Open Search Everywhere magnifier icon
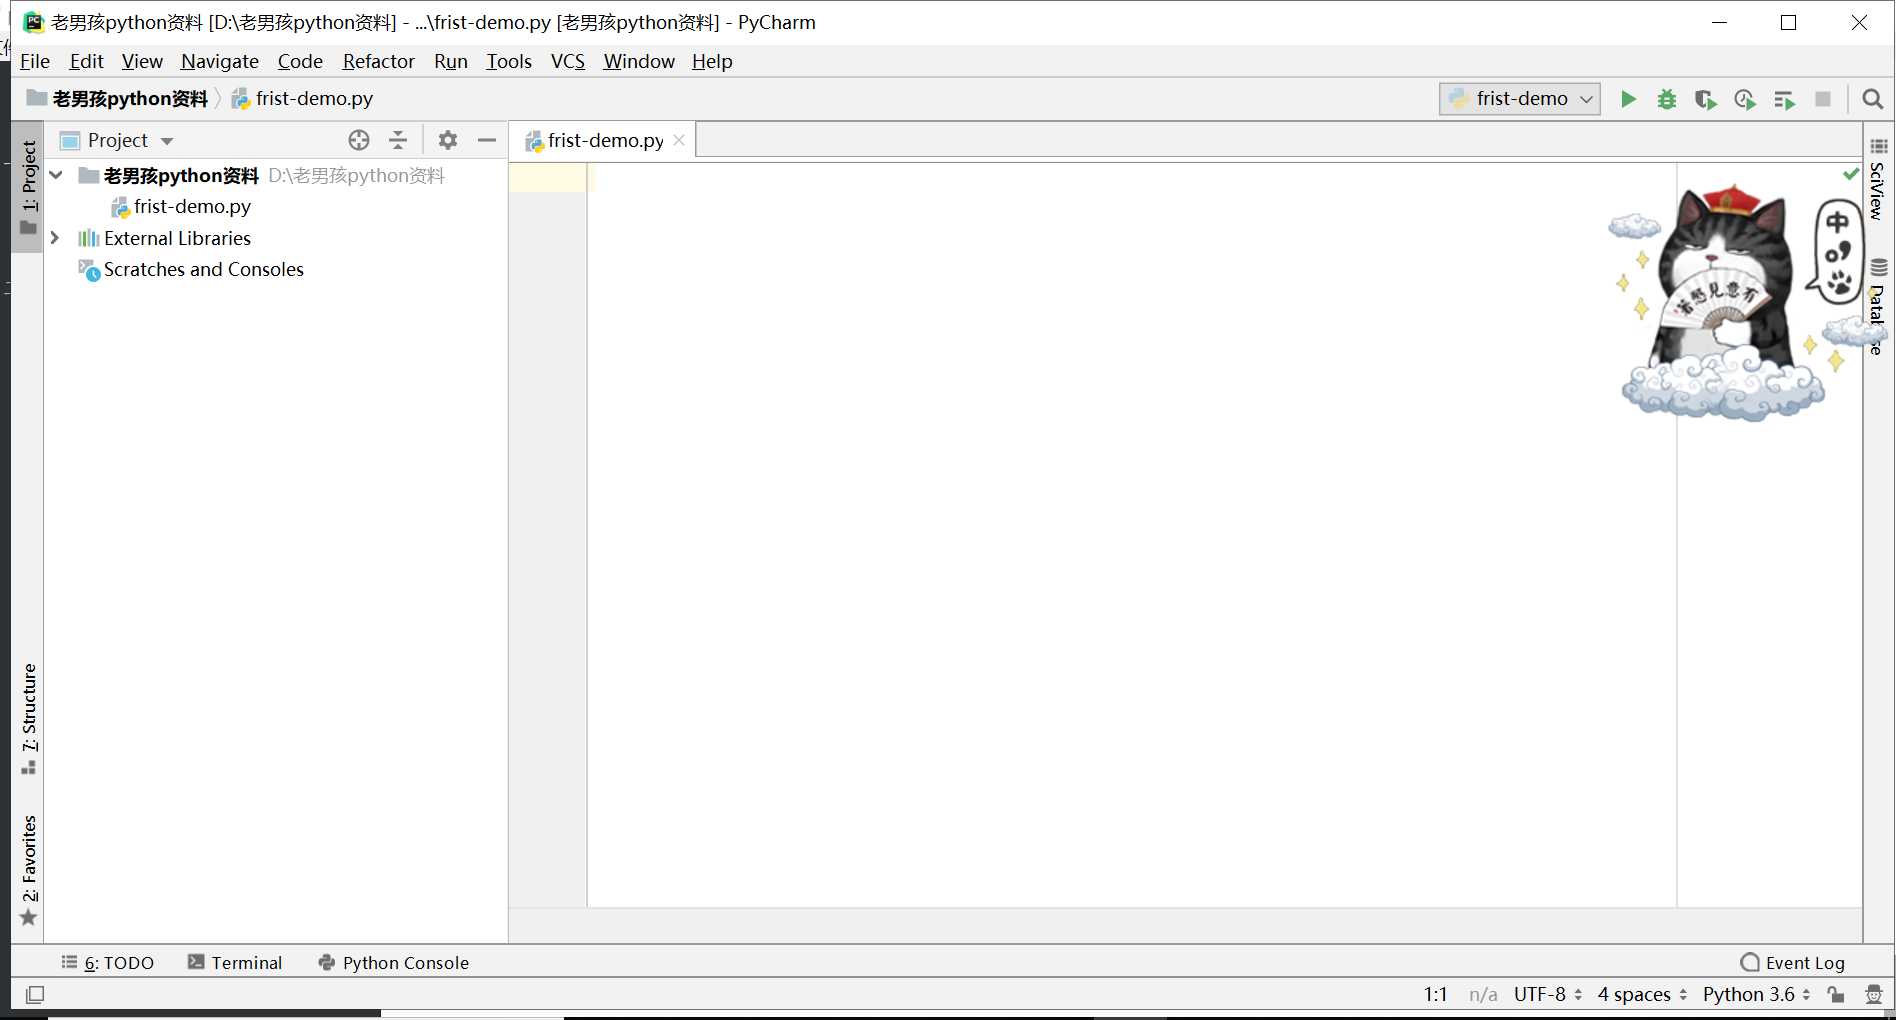Image resolution: width=1896 pixels, height=1020 pixels. (x=1873, y=99)
